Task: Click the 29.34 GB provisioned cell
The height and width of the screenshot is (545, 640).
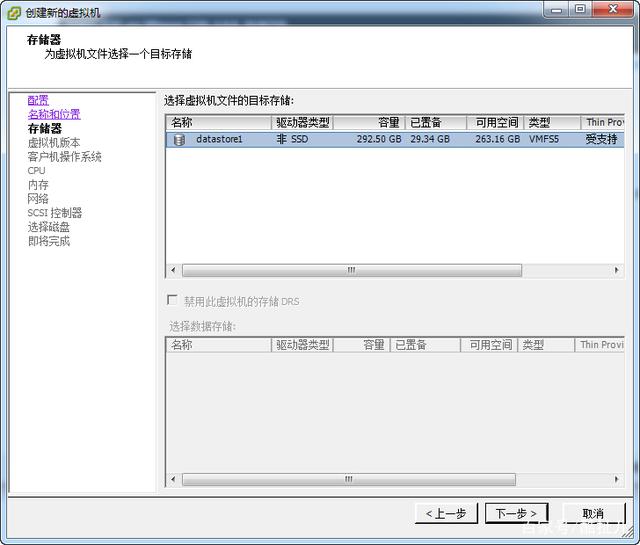Action: tap(430, 139)
